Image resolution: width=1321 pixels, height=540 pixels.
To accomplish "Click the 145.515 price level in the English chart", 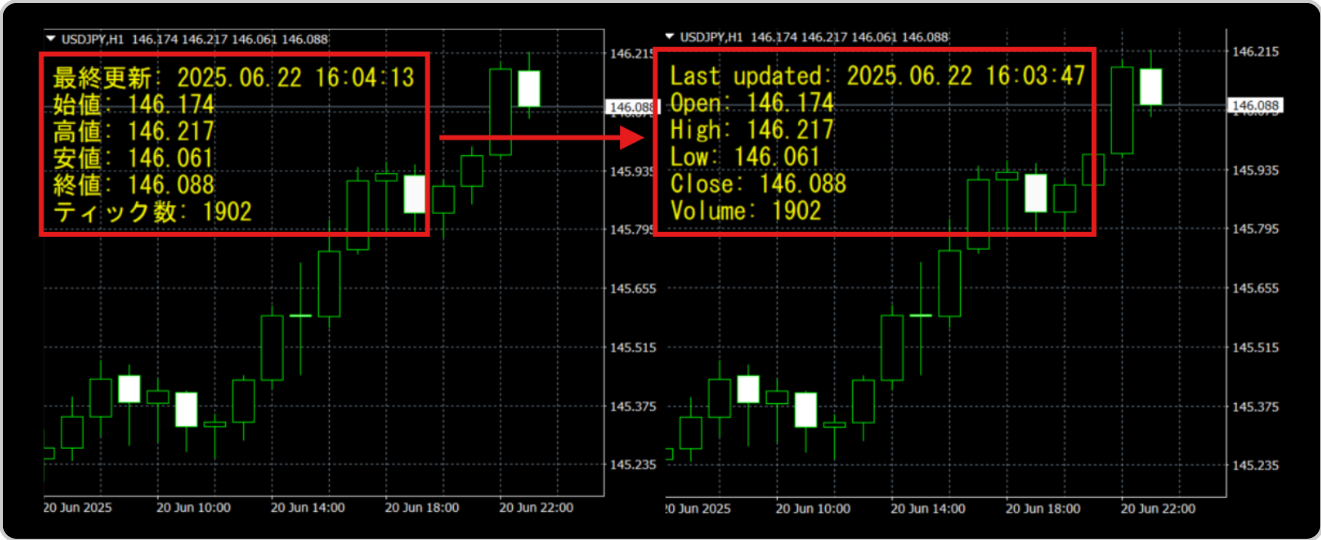I will 1256,348.
